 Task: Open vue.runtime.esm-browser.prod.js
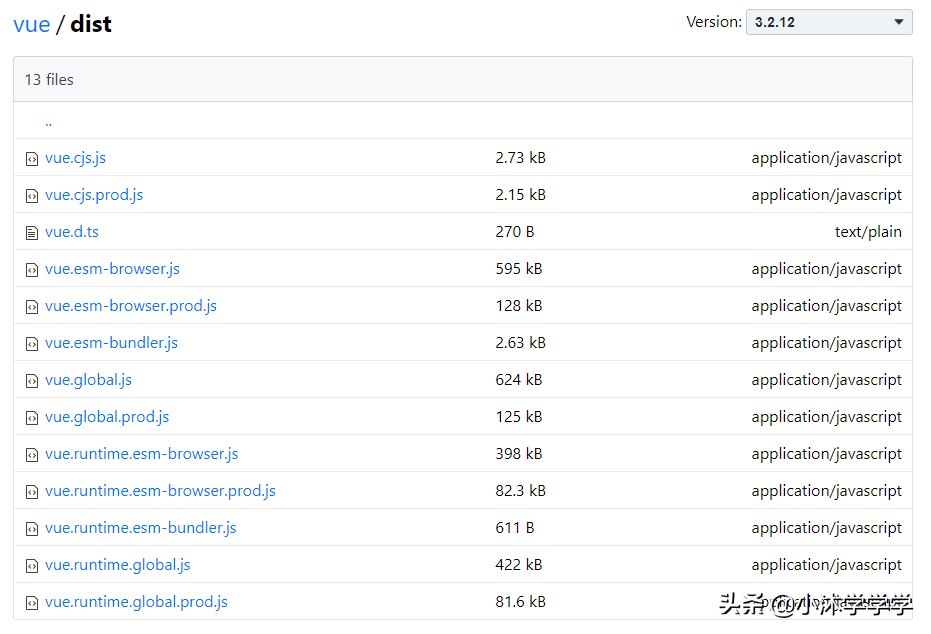click(x=160, y=490)
